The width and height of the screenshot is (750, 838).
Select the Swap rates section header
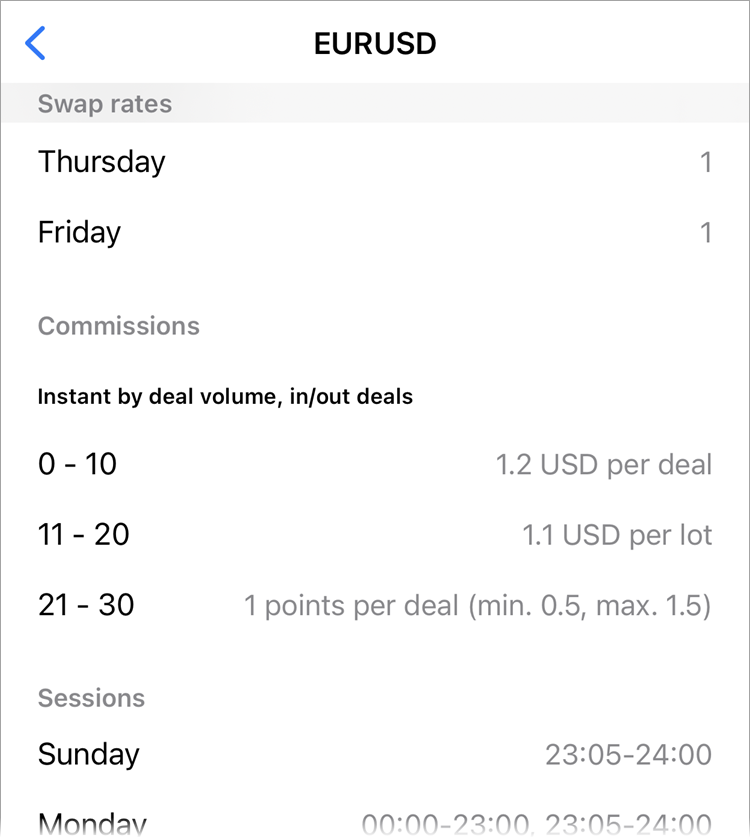point(105,104)
